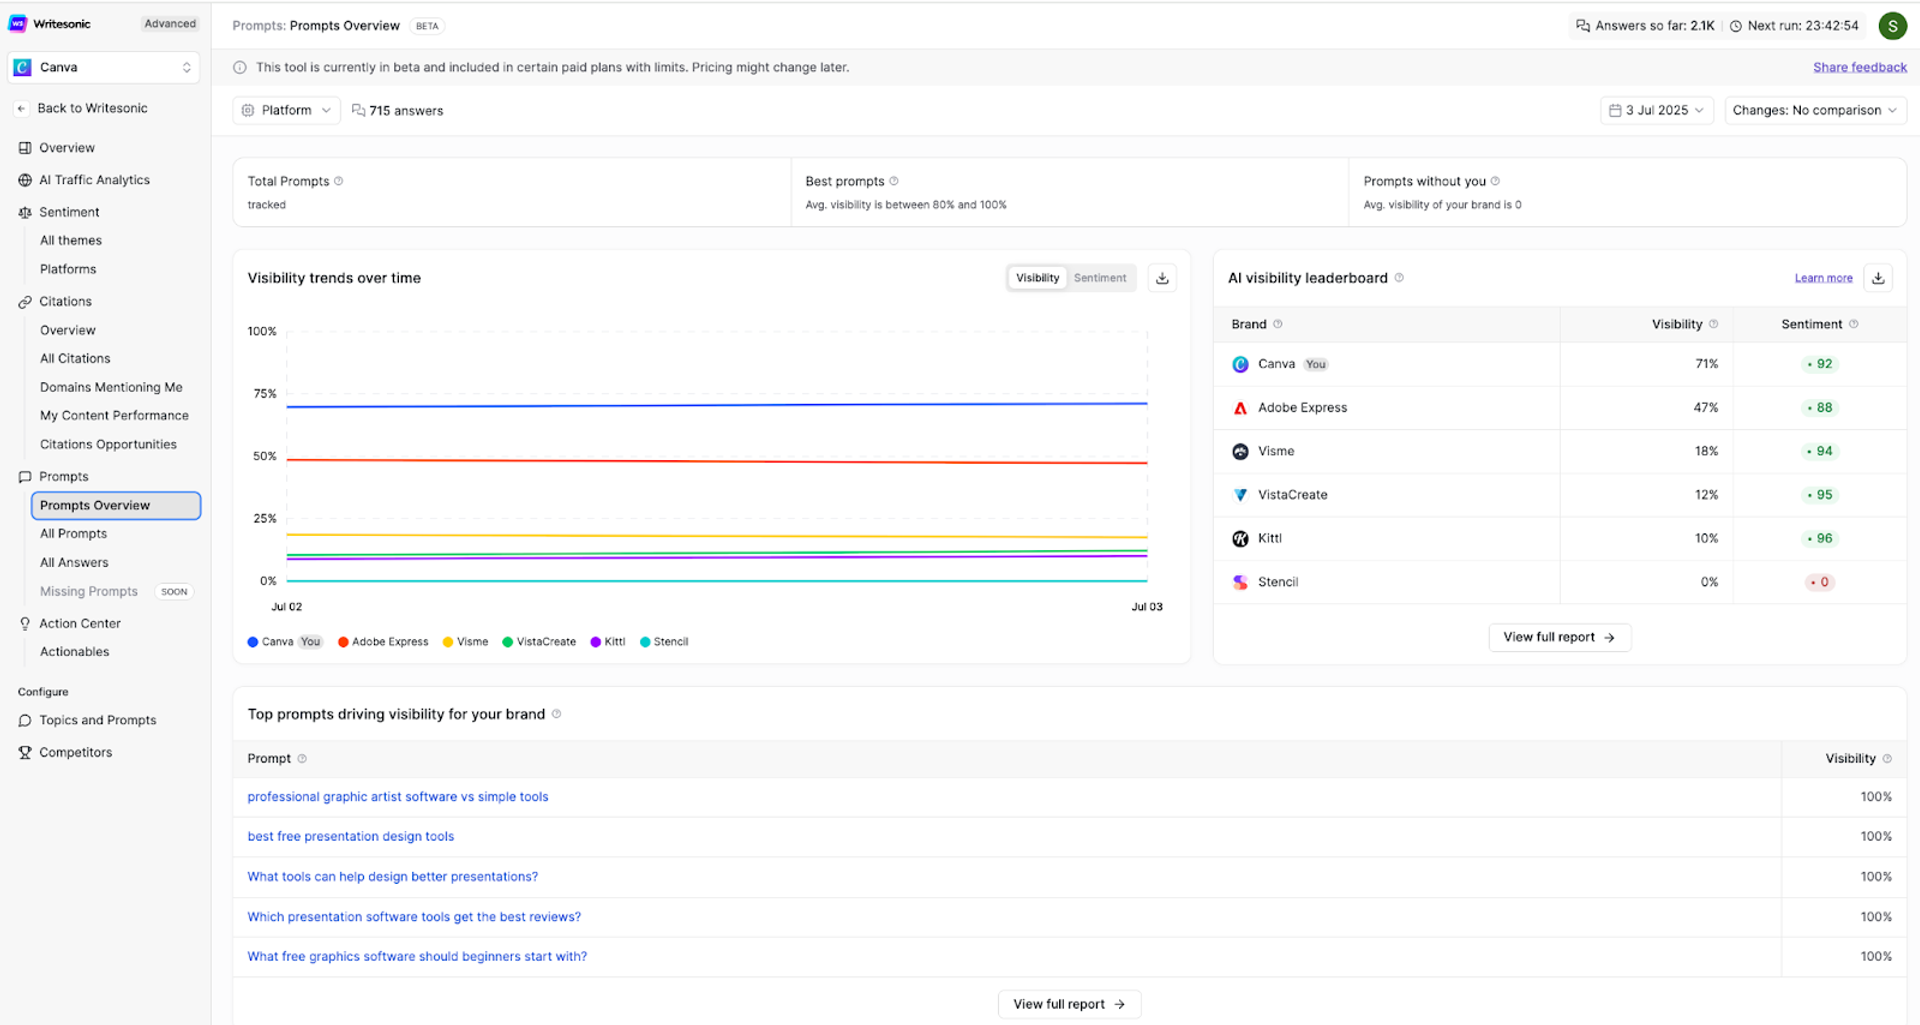
Task: Open the Changes: No comparison dropdown
Action: click(1815, 110)
